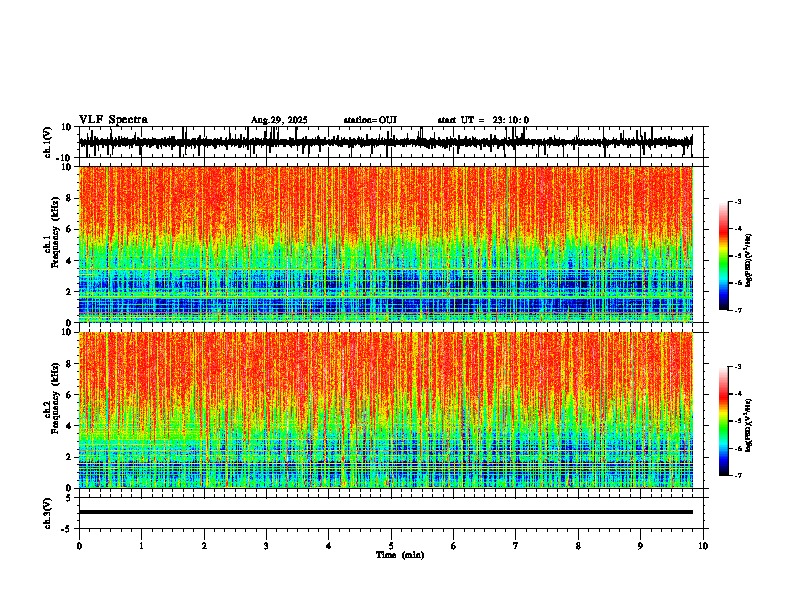Viewport: 792px width, 612px height.
Task: Click the ch.1 Frequency (kHz) axis label
Action: click(51, 232)
